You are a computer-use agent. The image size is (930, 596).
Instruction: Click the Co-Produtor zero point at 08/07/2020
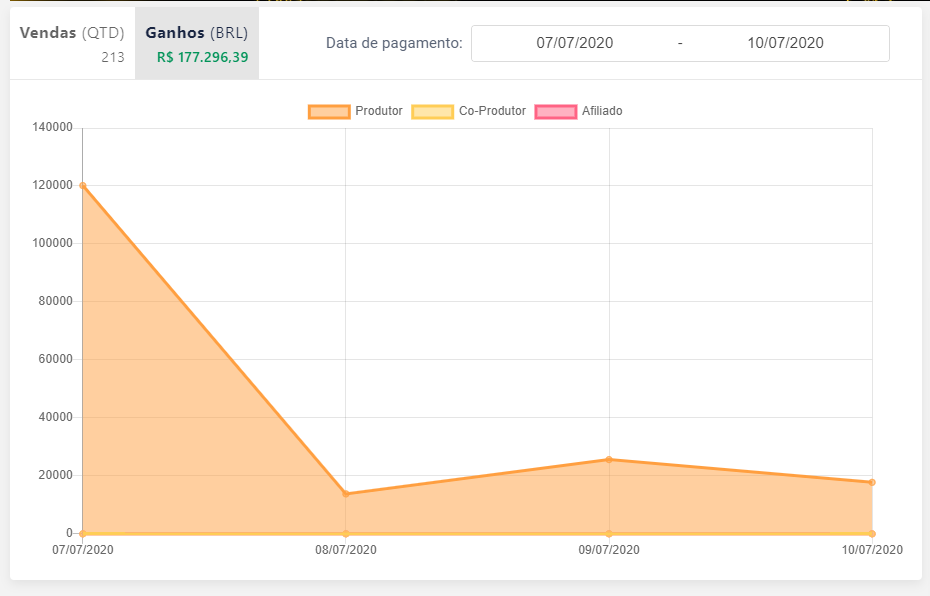(346, 534)
